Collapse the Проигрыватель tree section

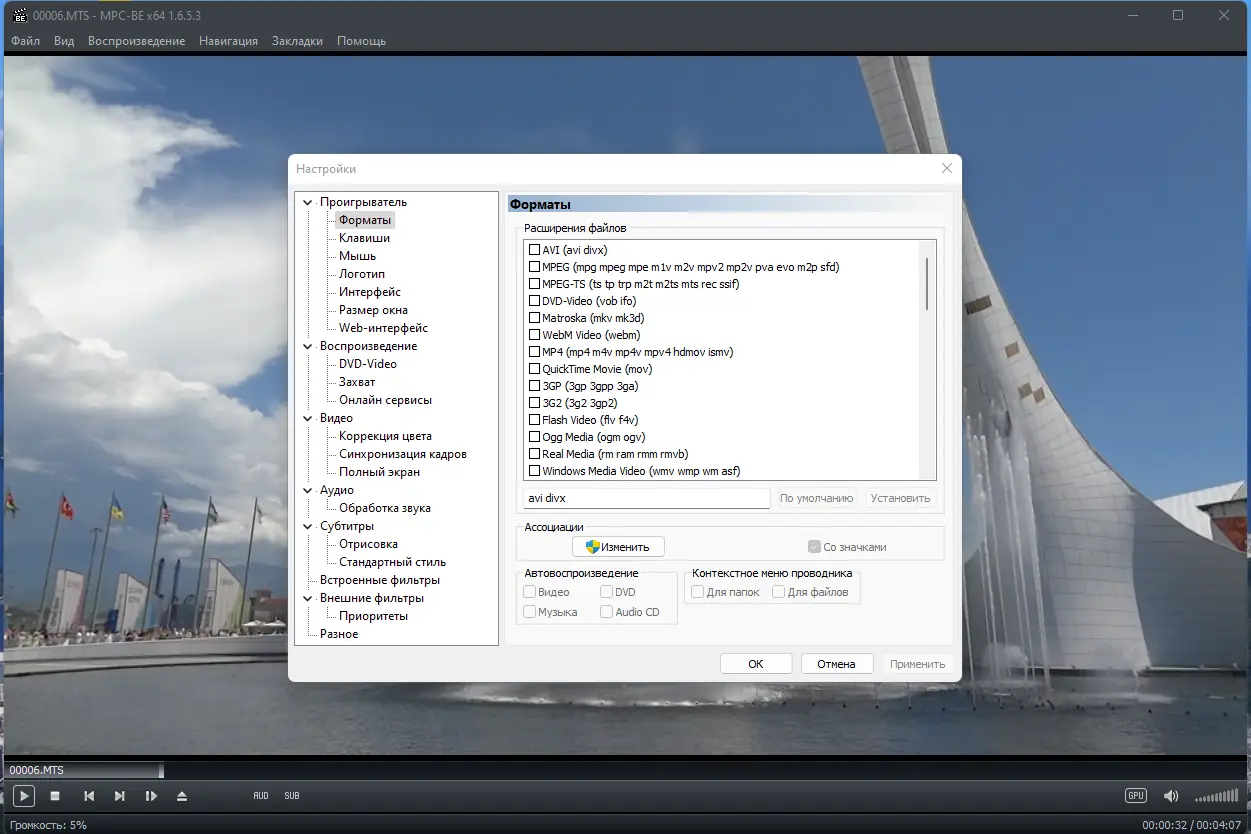point(308,201)
